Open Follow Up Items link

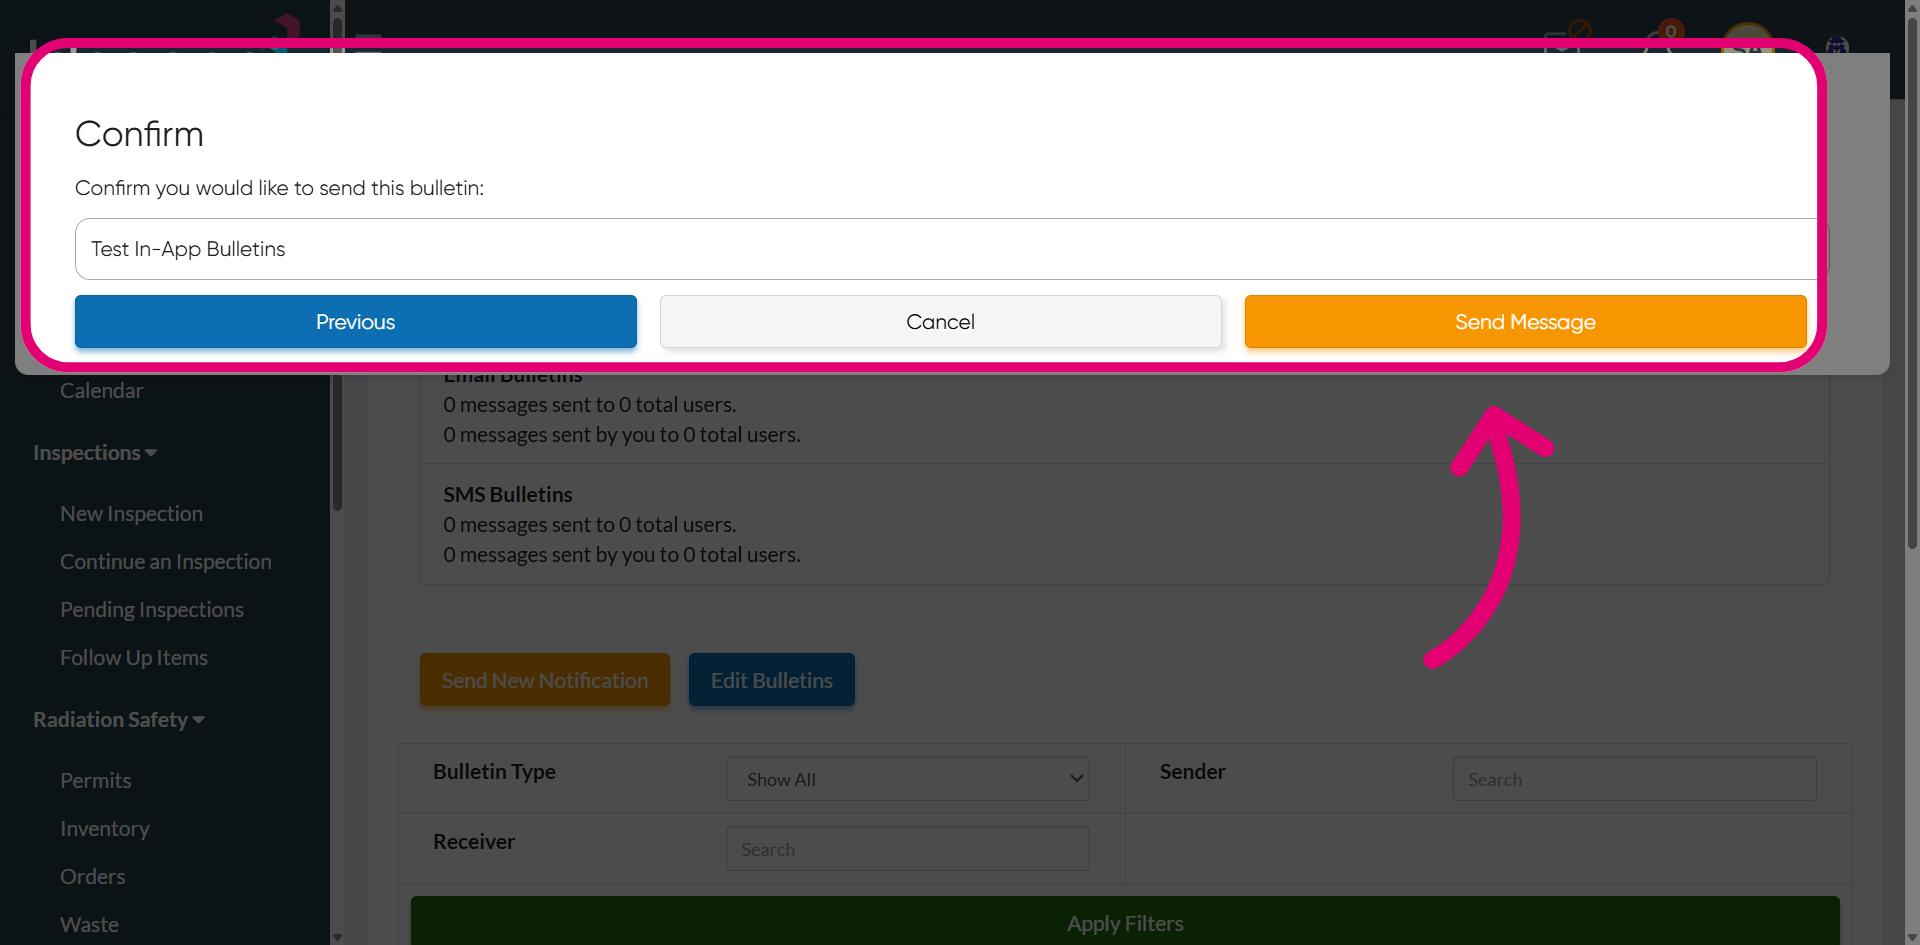coord(134,658)
